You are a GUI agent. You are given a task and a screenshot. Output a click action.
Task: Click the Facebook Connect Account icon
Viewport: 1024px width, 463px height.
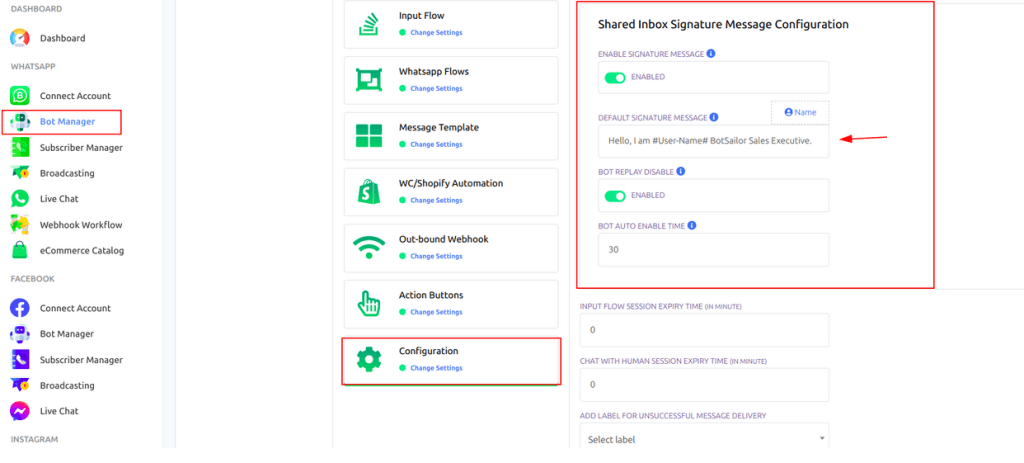(20, 308)
